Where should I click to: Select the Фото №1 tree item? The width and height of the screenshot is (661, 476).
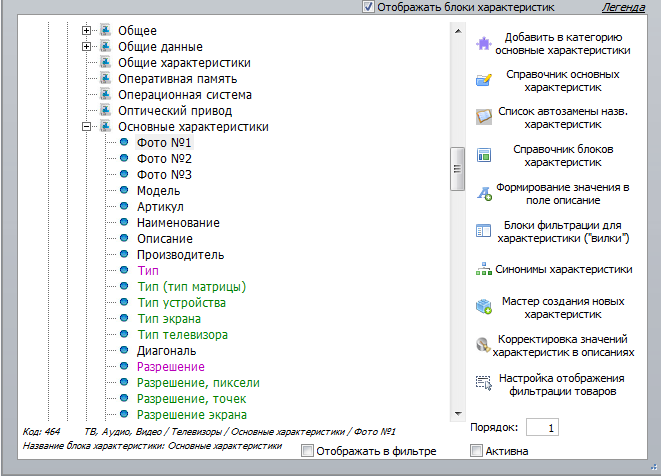[x=164, y=143]
